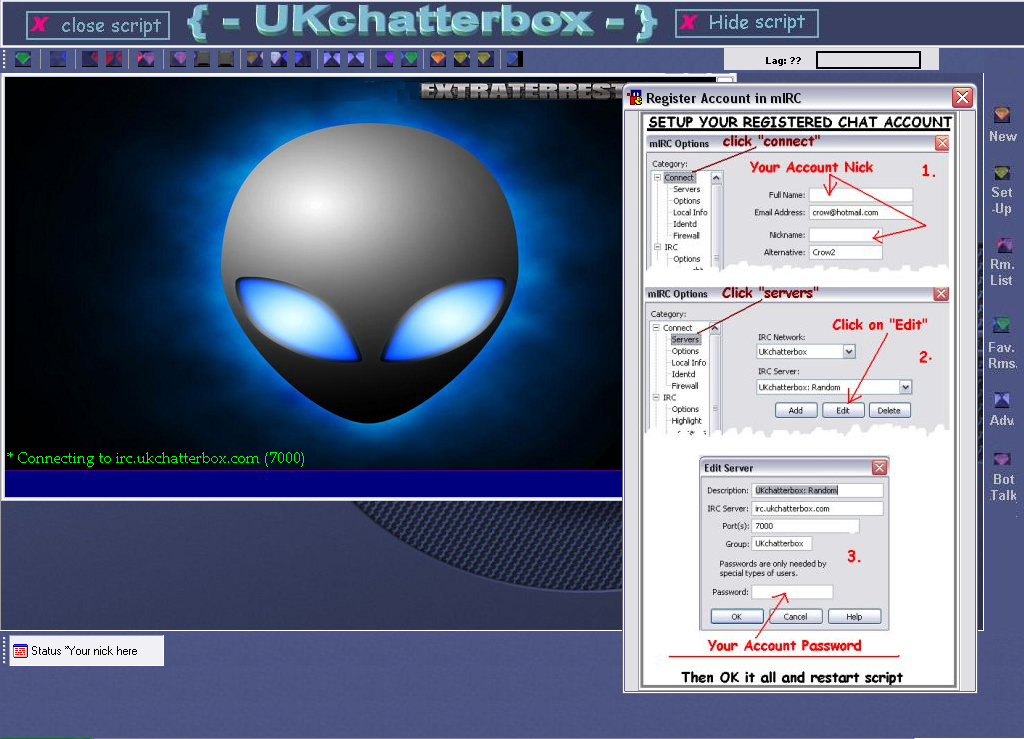
Task: Click the green gem beside the violet gem
Action: pyautogui.click(x=409, y=59)
